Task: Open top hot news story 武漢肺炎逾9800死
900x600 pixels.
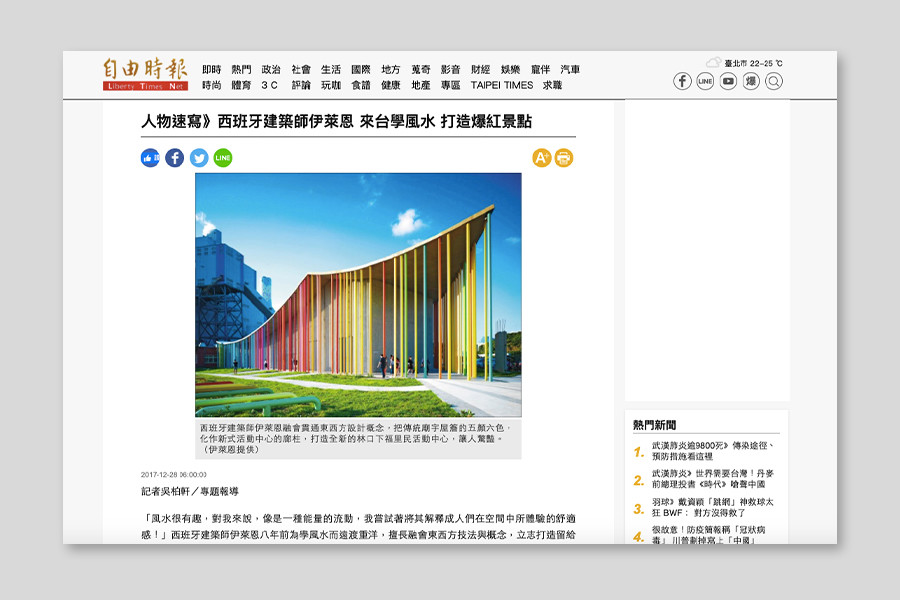Action: (712, 451)
